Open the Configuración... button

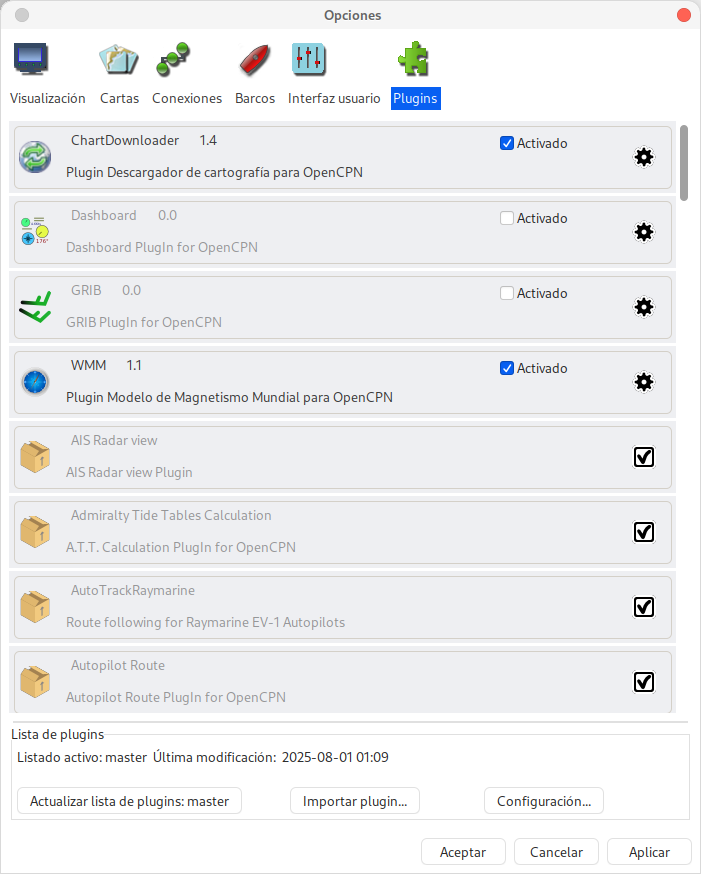(544, 801)
